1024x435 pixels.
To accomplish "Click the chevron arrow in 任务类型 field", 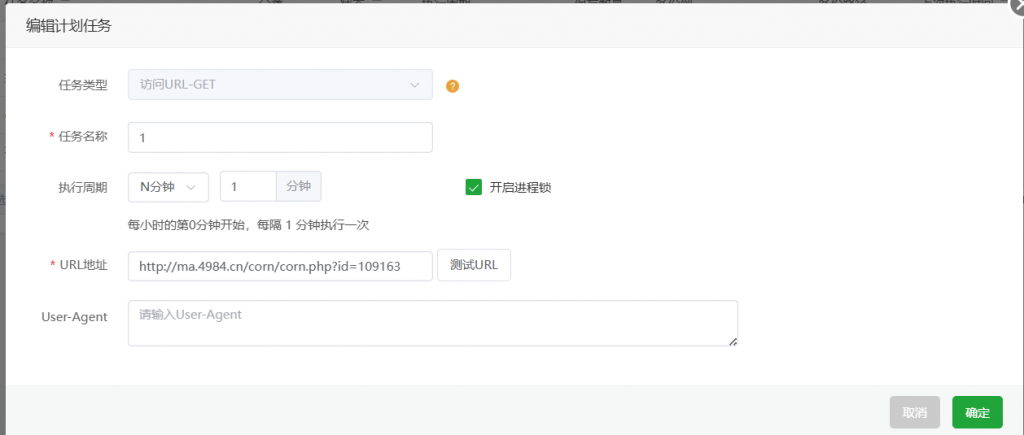I will 415,85.
